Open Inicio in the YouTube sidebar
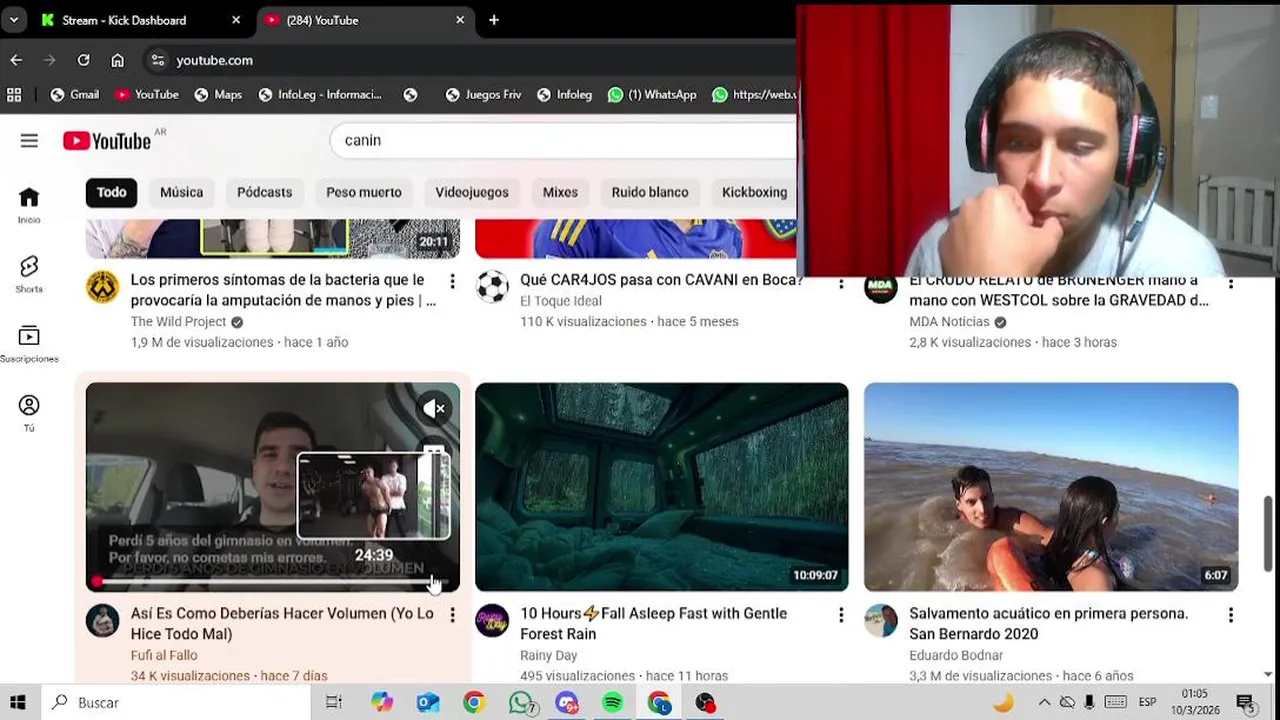Screen dimensions: 1280x720 point(29,205)
